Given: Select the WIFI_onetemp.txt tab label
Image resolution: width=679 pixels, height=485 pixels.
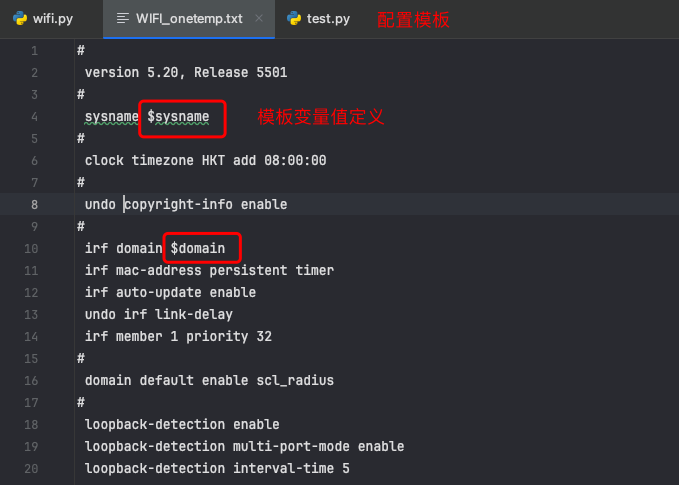Looking at the screenshot, I should tap(189, 19).
